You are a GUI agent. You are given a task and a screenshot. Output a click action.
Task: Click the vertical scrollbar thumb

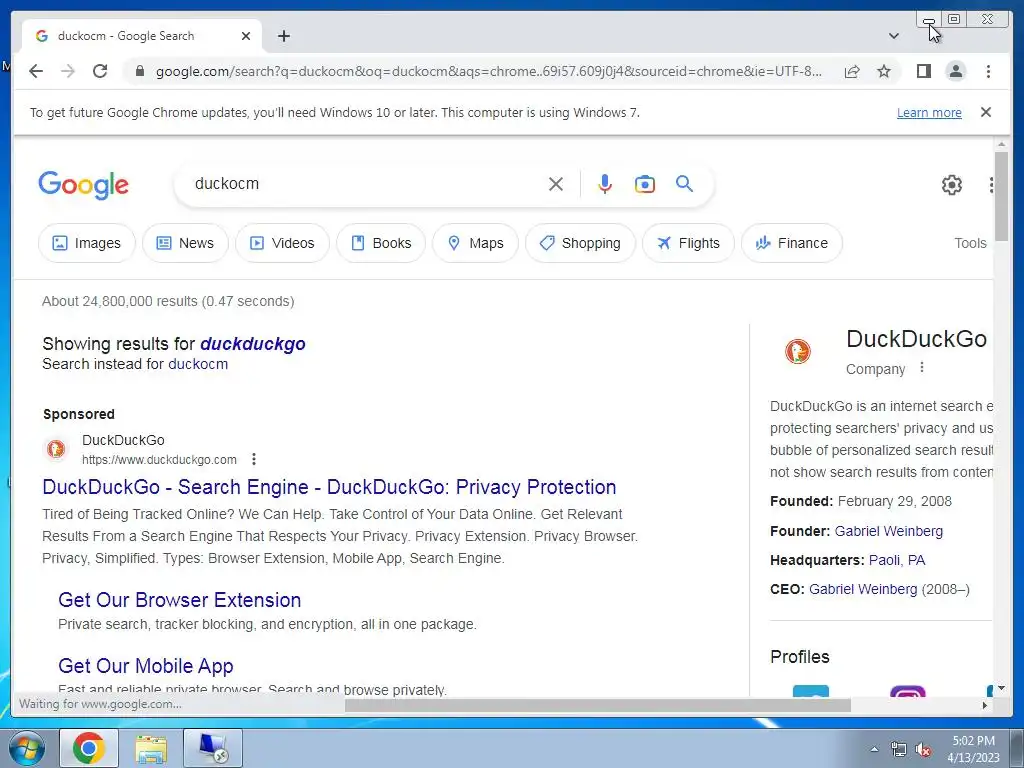pyautogui.click(x=1001, y=196)
